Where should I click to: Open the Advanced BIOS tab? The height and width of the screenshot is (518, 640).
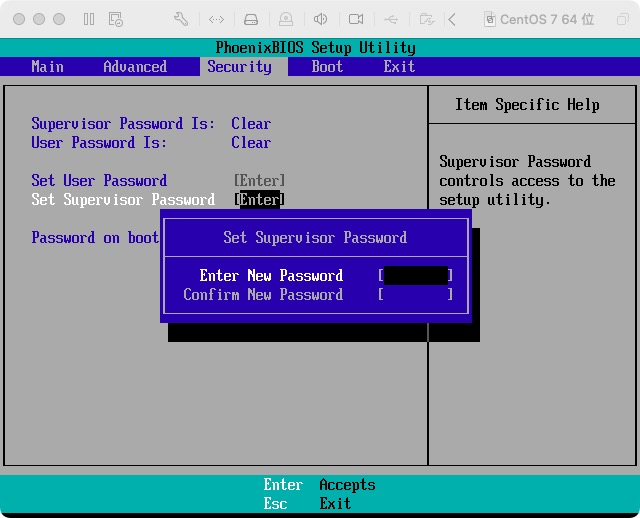(135, 67)
